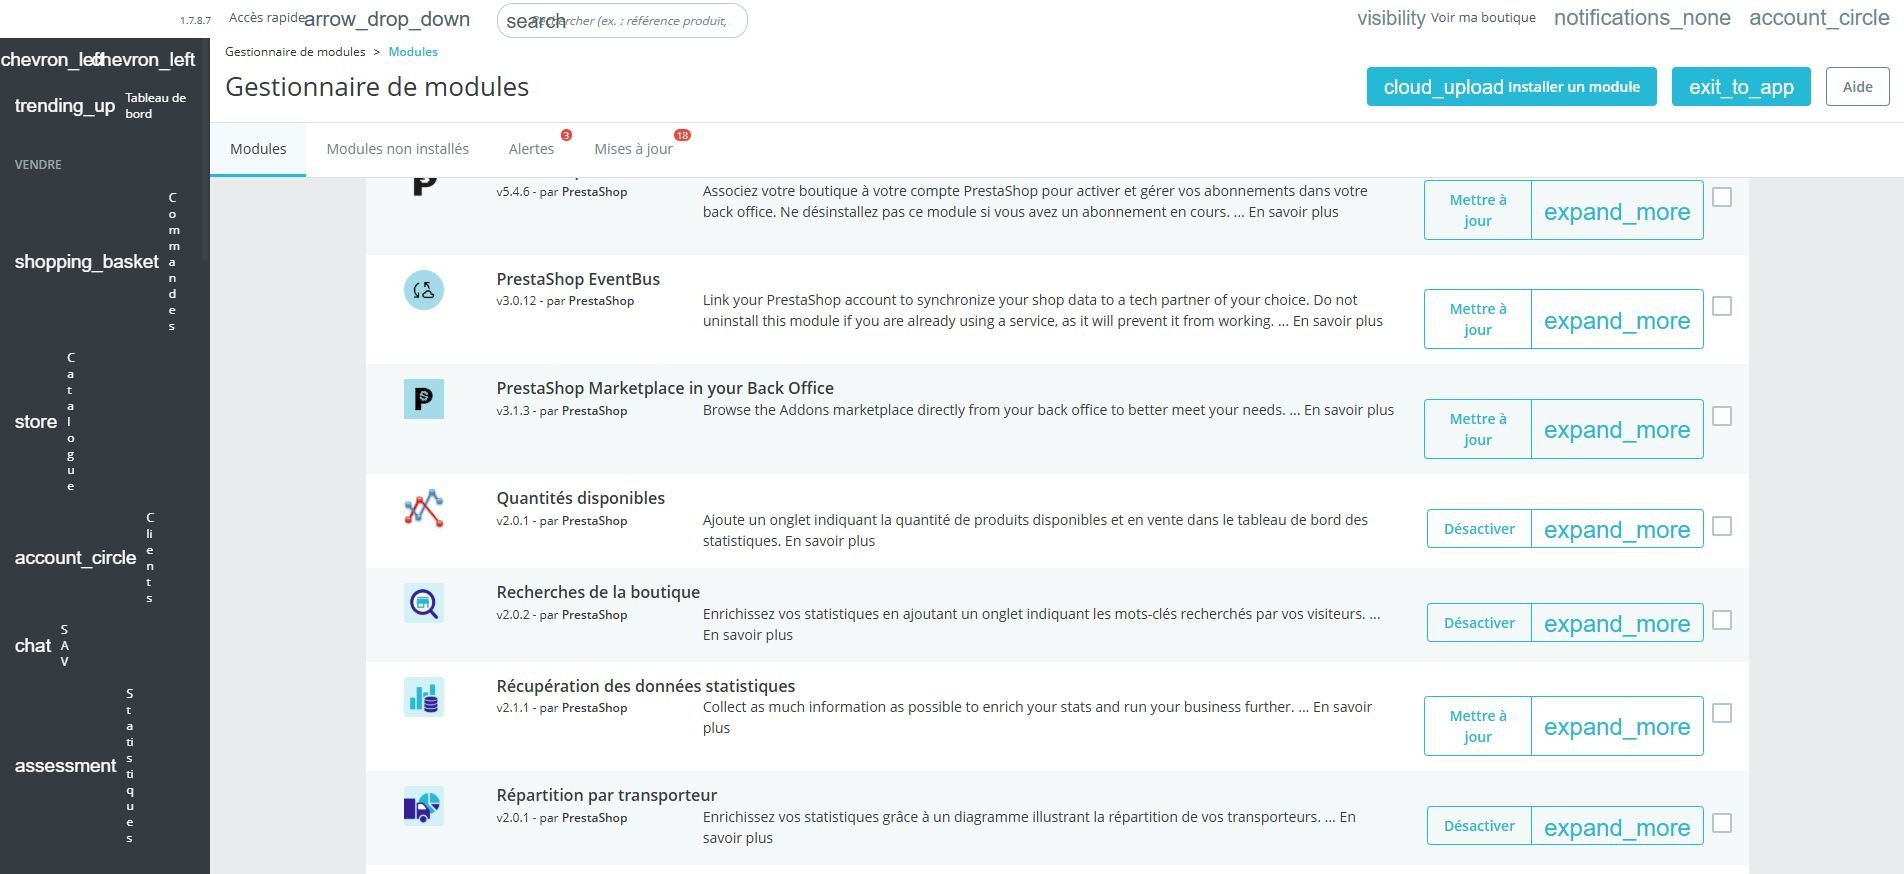Click Mettre à jour for v5.4.6 module
The image size is (1904, 874).
pyautogui.click(x=1477, y=211)
